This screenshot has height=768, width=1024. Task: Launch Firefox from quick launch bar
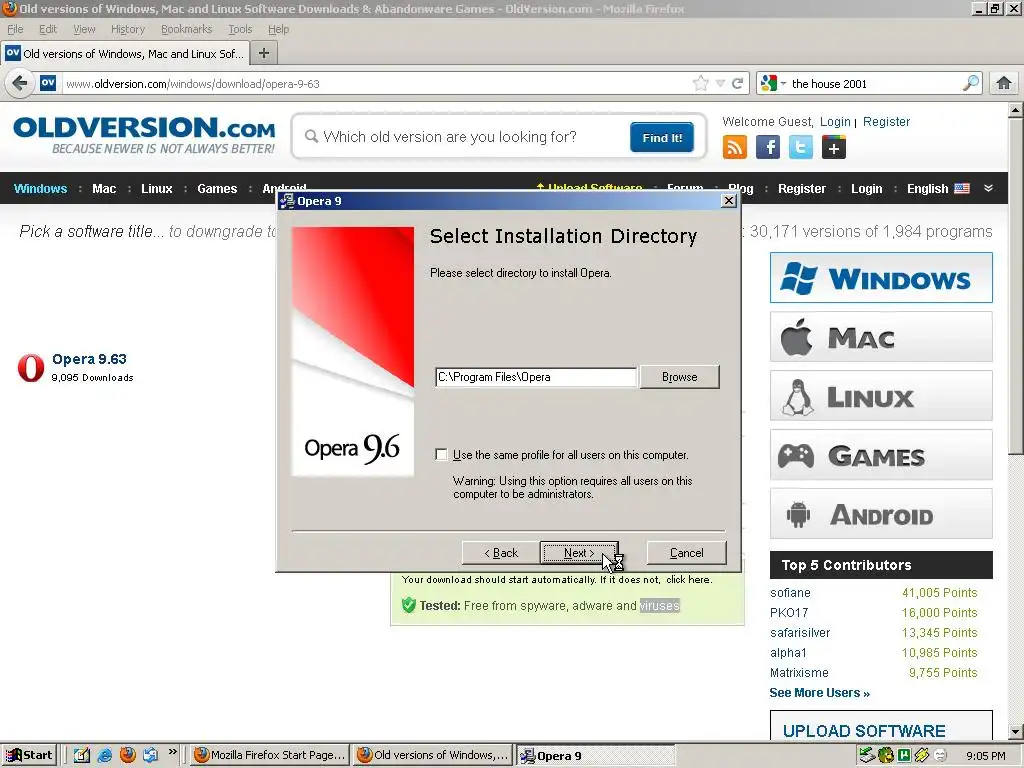[127, 755]
